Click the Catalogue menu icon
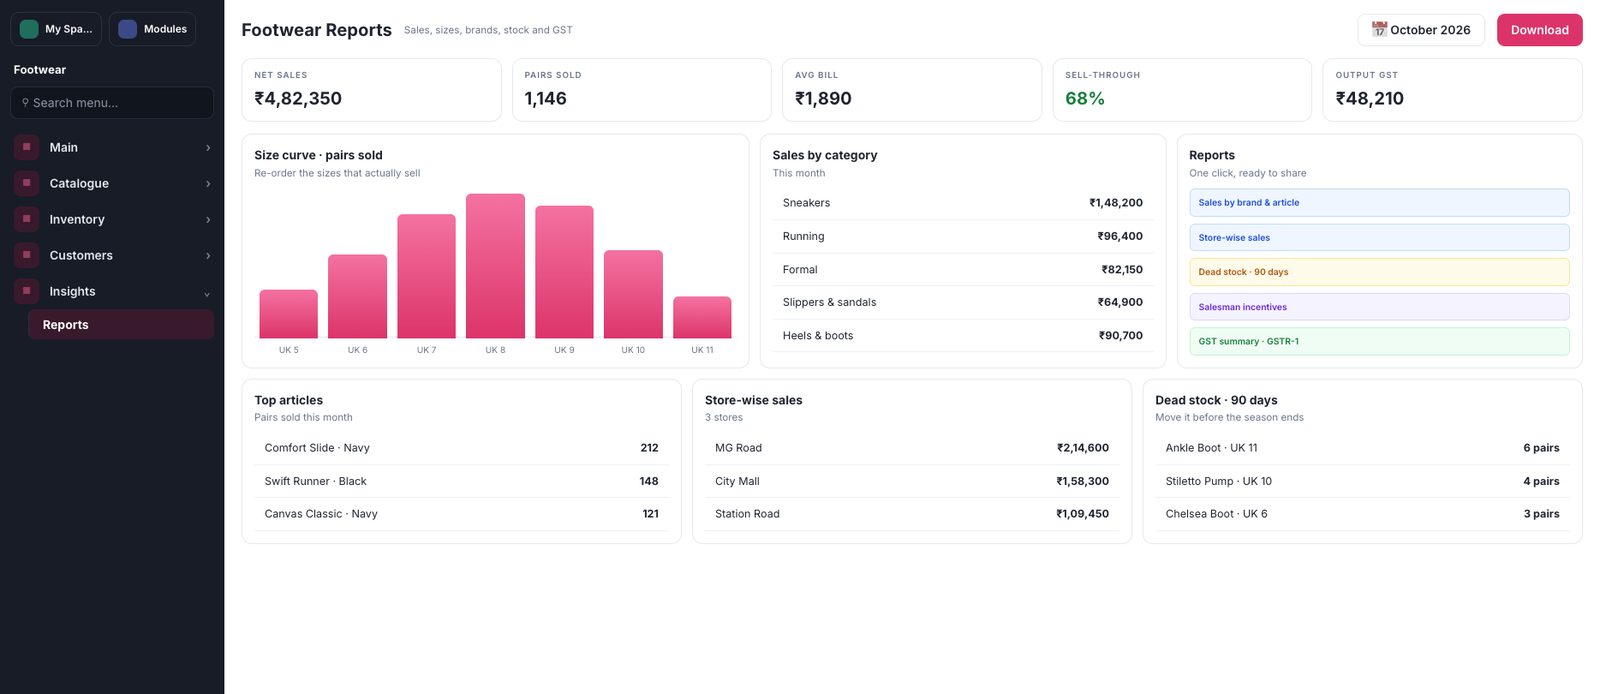The height and width of the screenshot is (694, 1600). pos(27,183)
